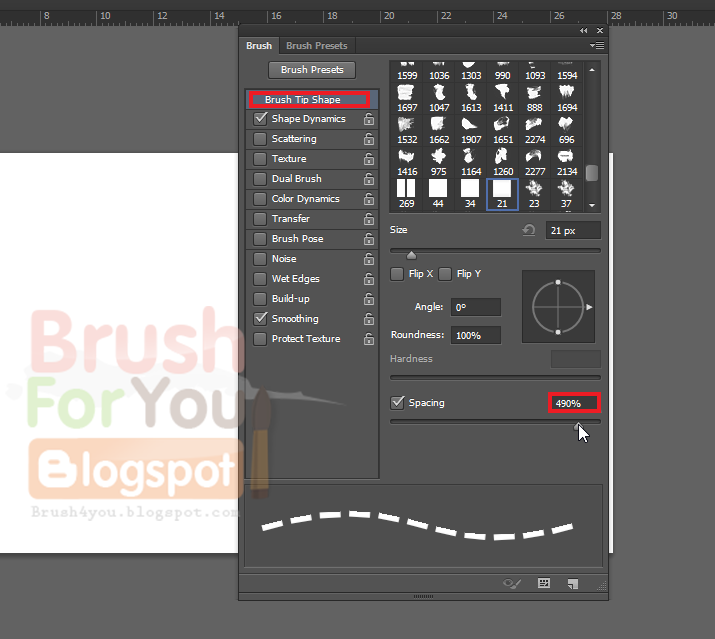715x639 pixels.
Task: Select brush preset 1662
Action: [x=439, y=130]
